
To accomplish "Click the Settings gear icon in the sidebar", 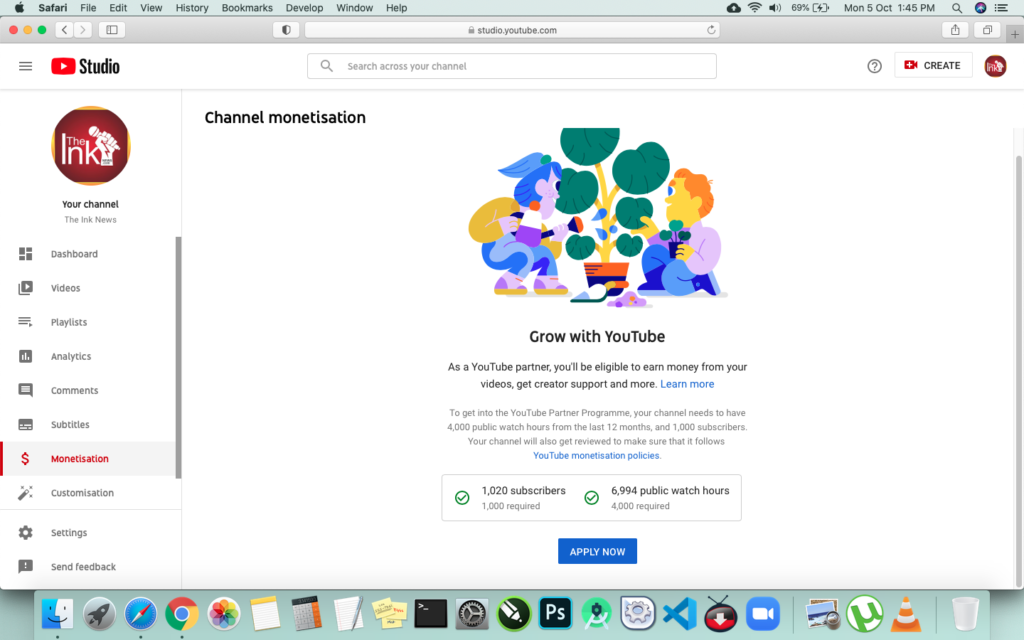I will [x=25, y=533].
